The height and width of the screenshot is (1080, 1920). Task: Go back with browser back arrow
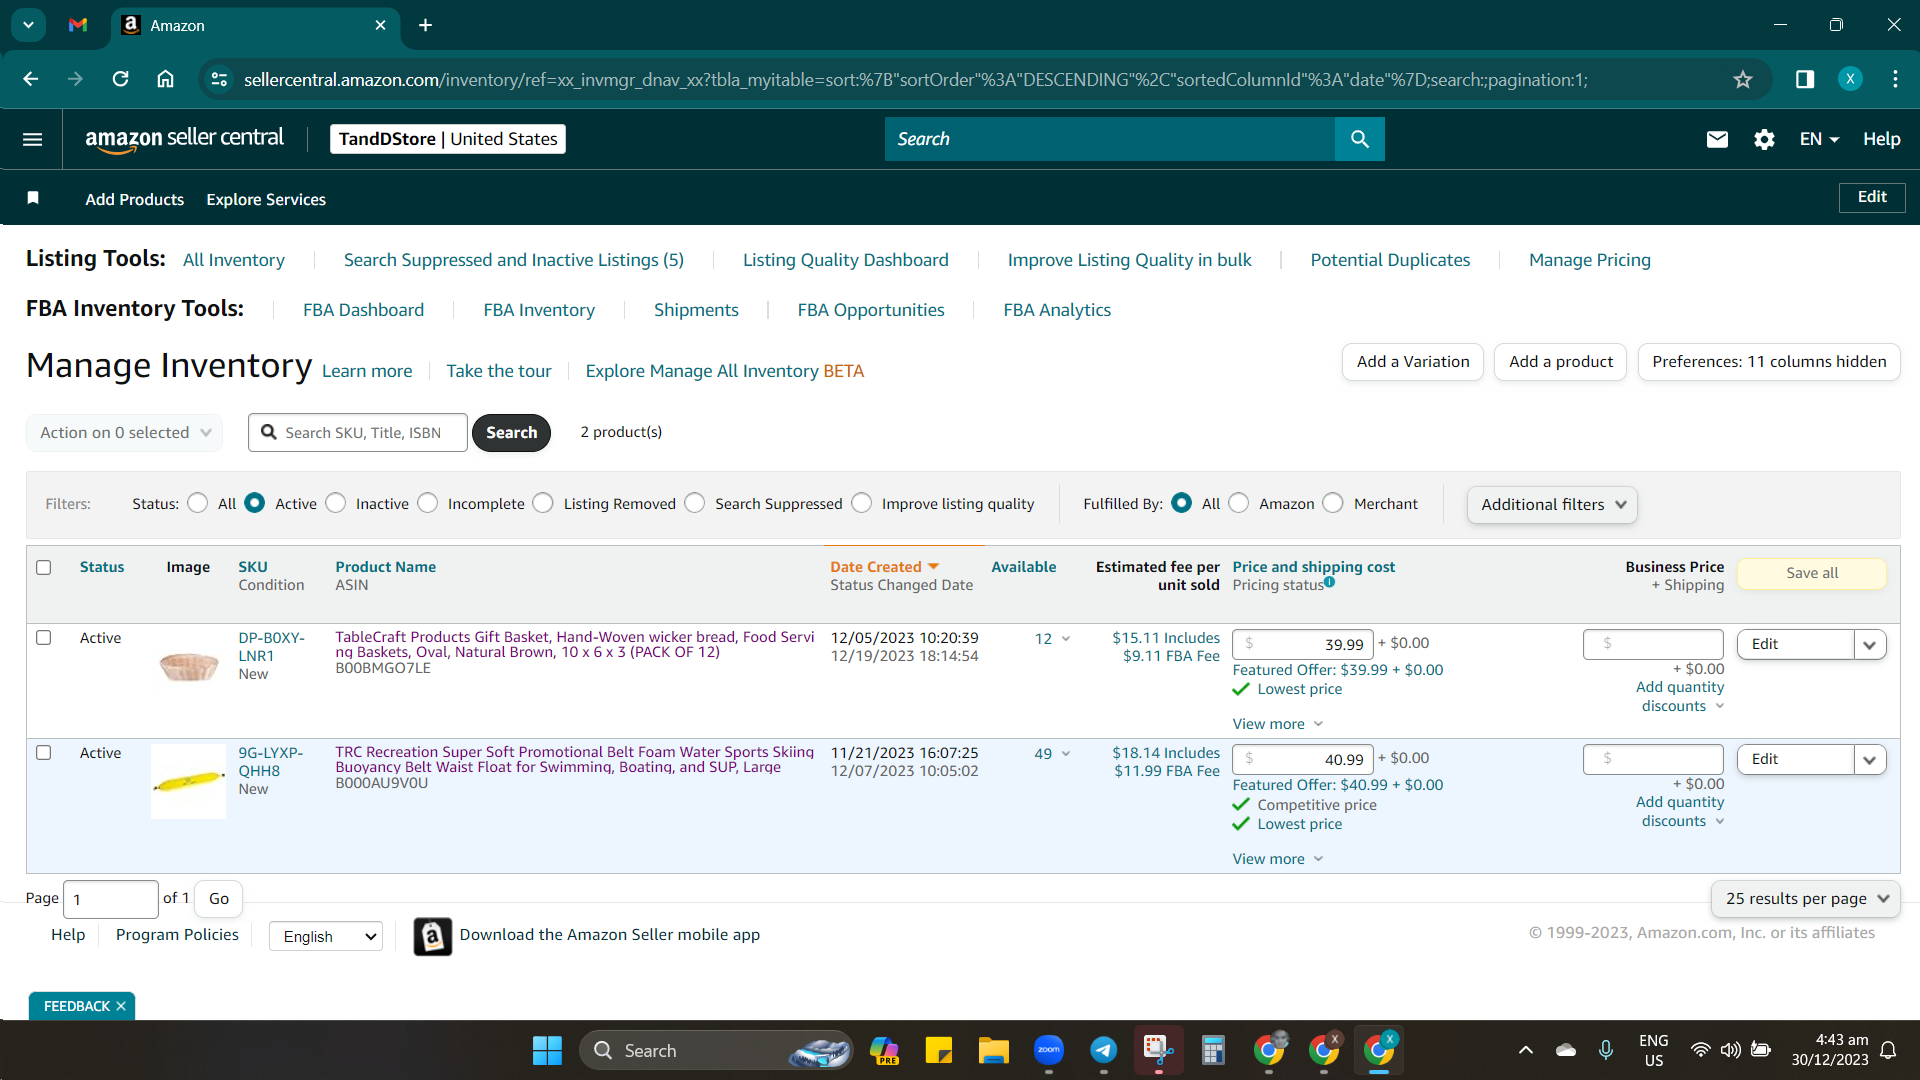[30, 79]
